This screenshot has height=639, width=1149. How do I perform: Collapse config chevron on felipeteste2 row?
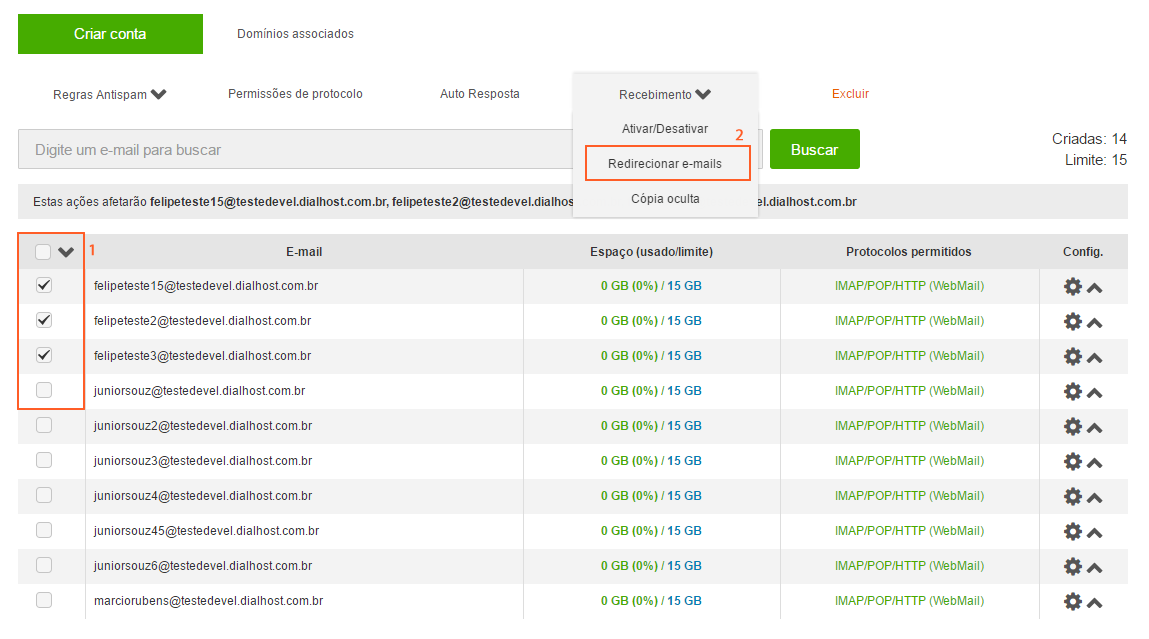(x=1095, y=323)
